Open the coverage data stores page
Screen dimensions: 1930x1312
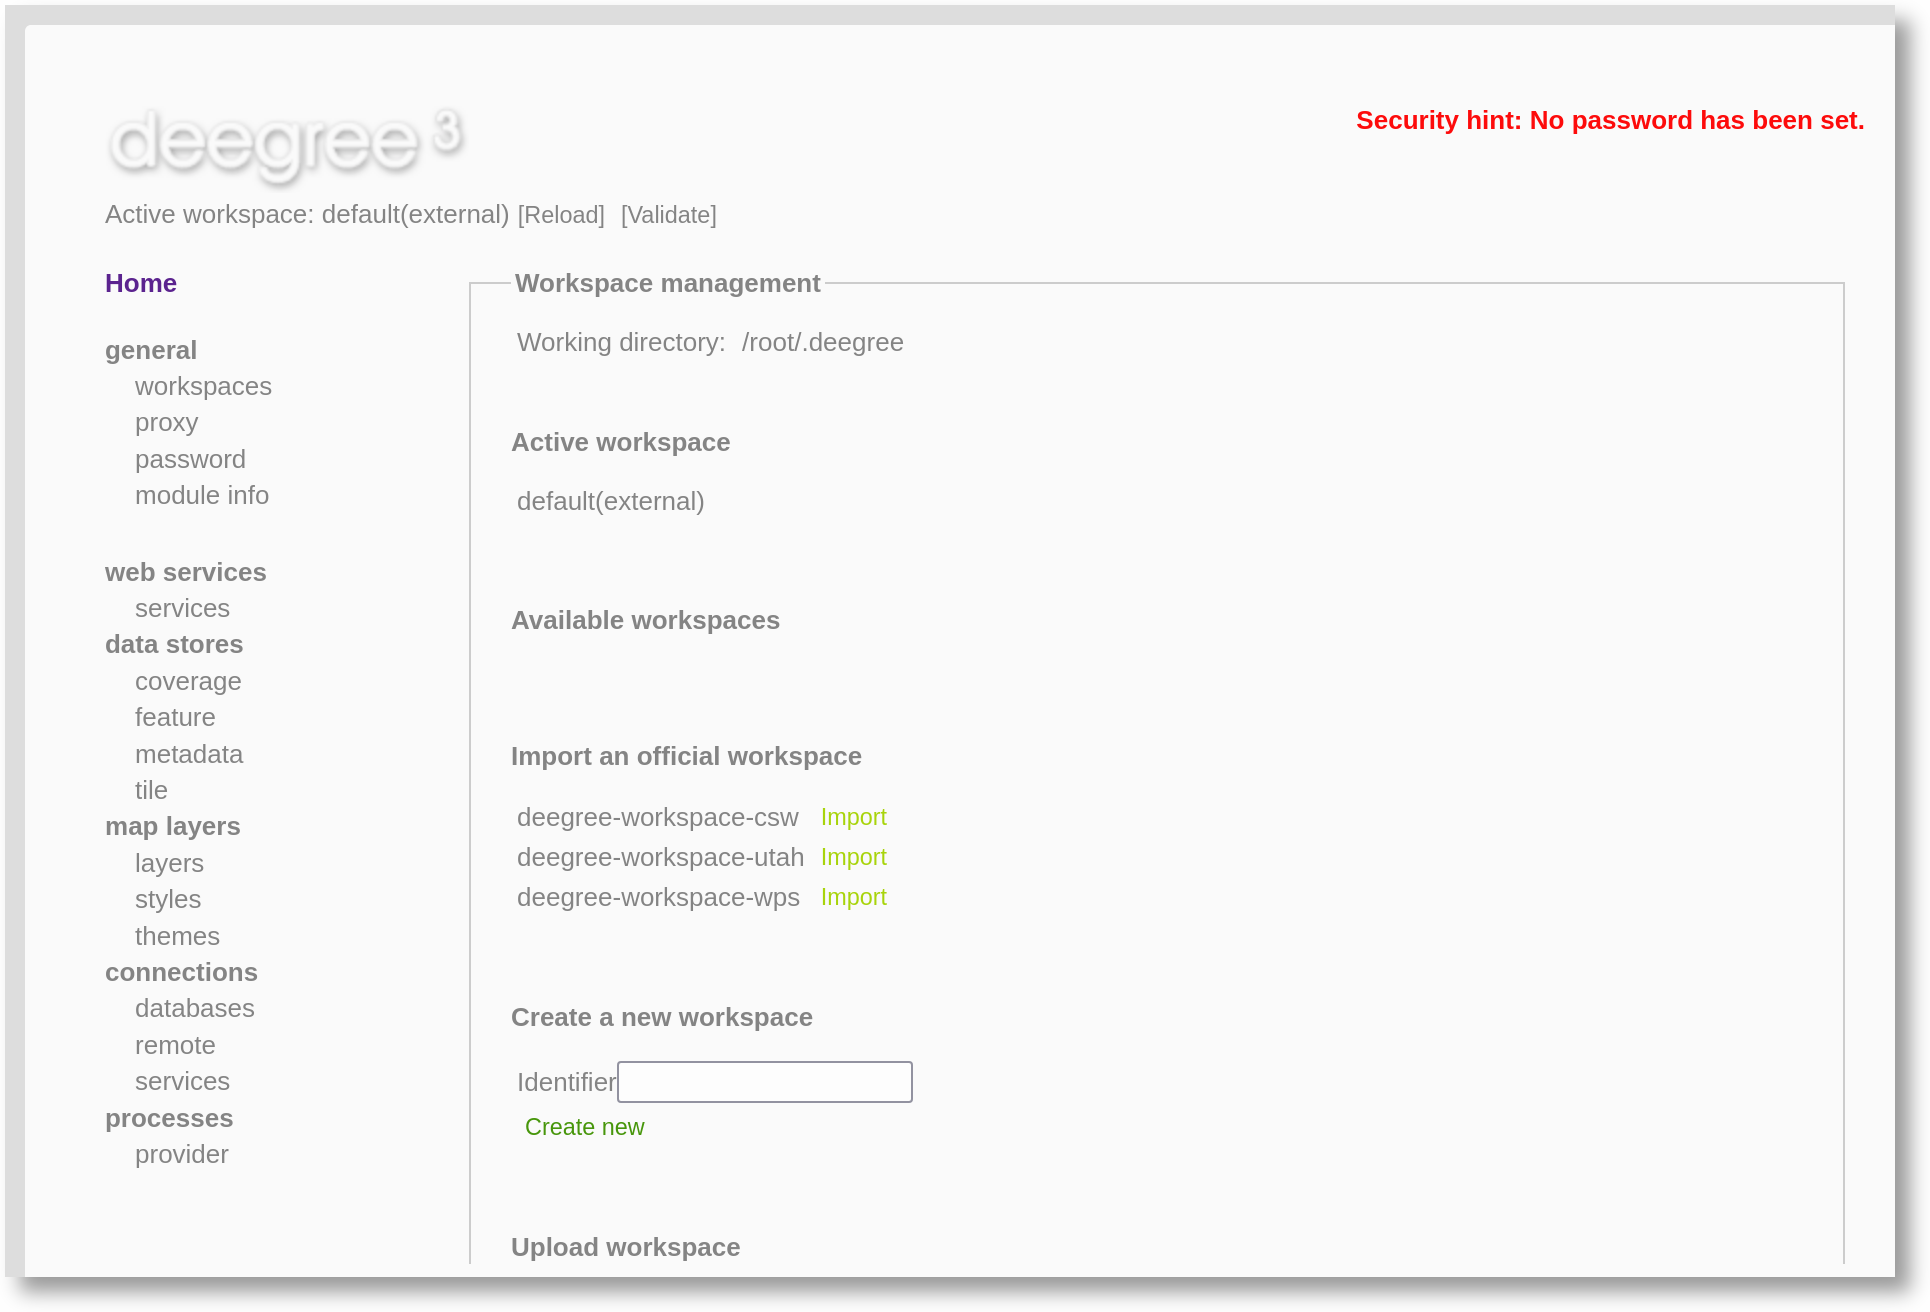coord(188,681)
